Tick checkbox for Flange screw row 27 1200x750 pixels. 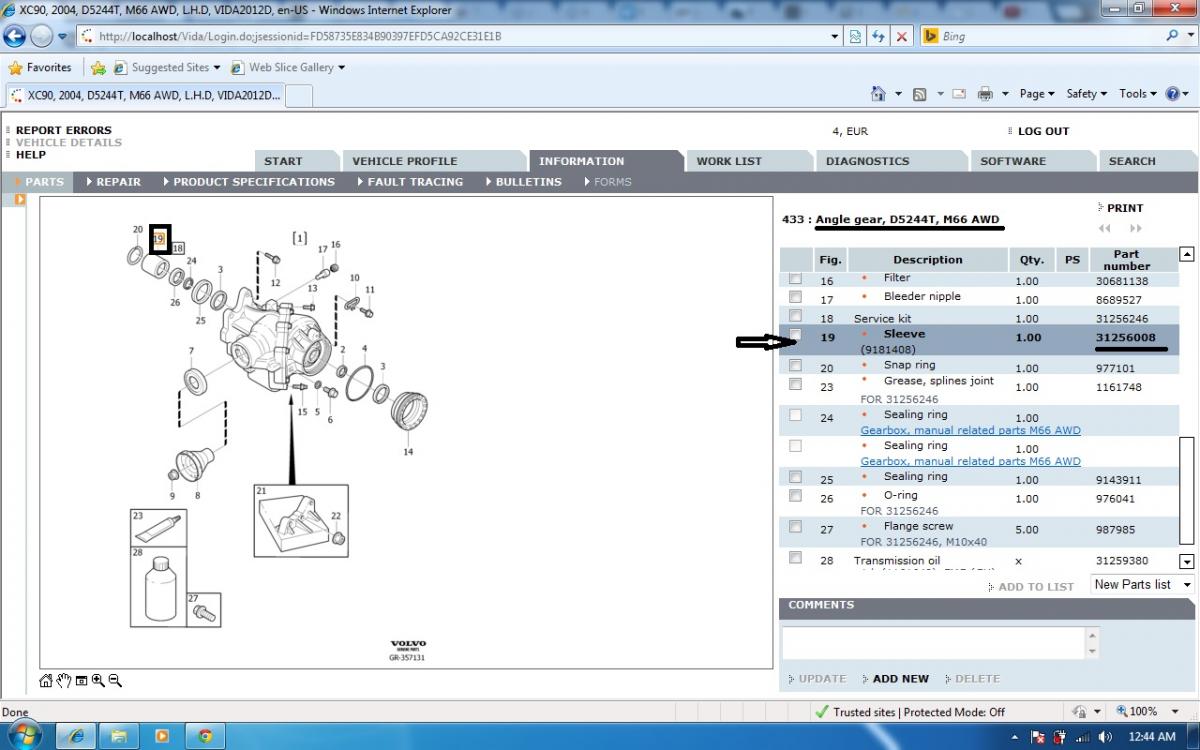click(x=795, y=526)
